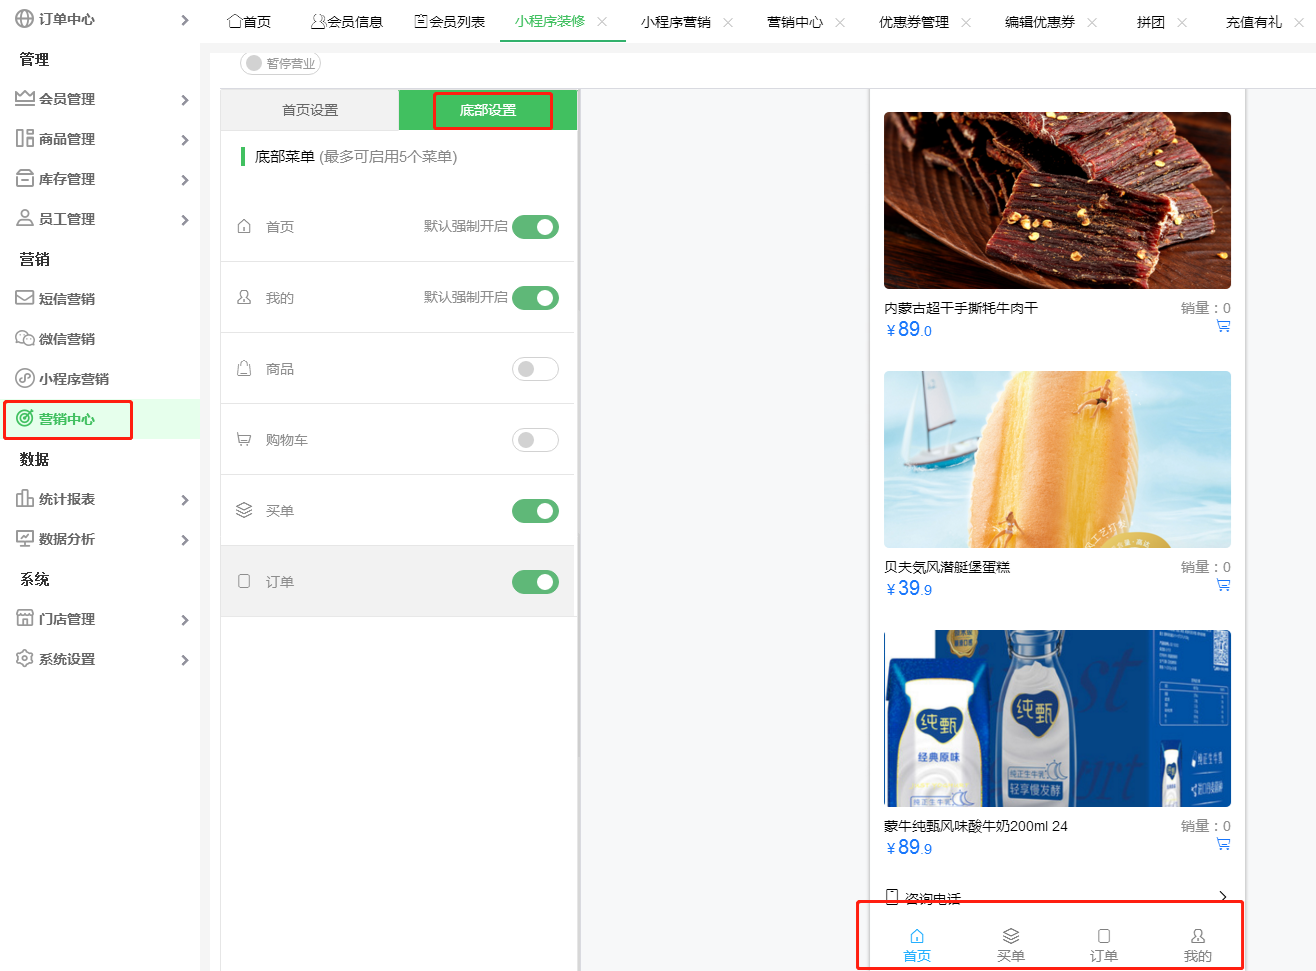Switch to the 首页设置 tab
The height and width of the screenshot is (971, 1316).
point(309,110)
